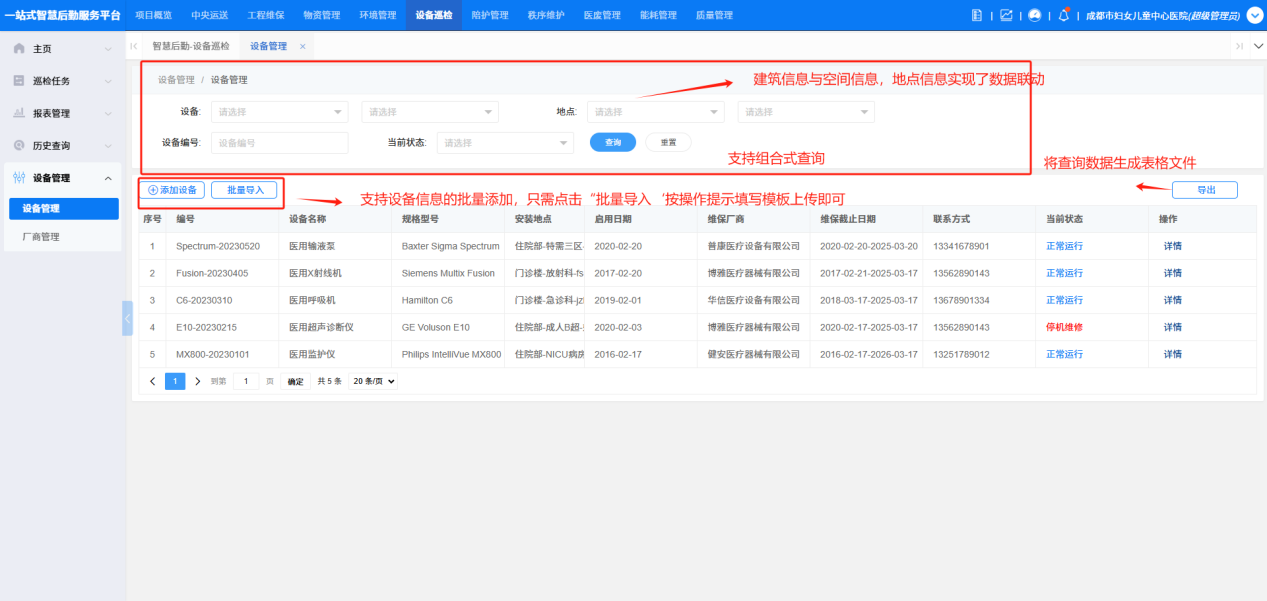Select 秩序维护 in top navigation
Image resolution: width=1267 pixels, height=601 pixels.
pyautogui.click(x=546, y=15)
